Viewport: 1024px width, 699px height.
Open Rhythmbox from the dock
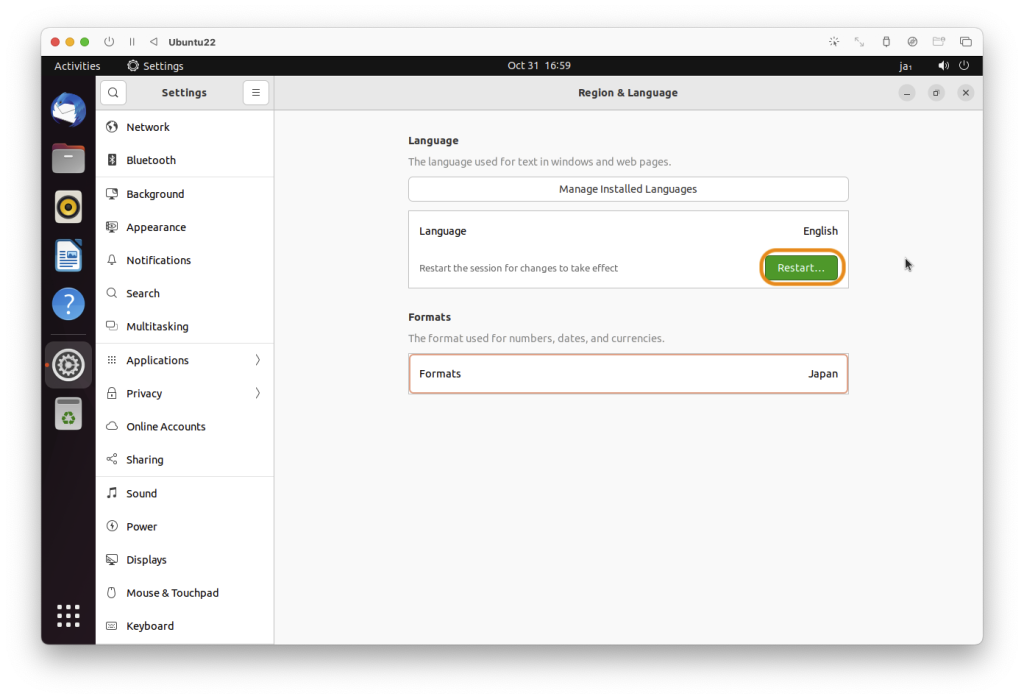[69, 207]
